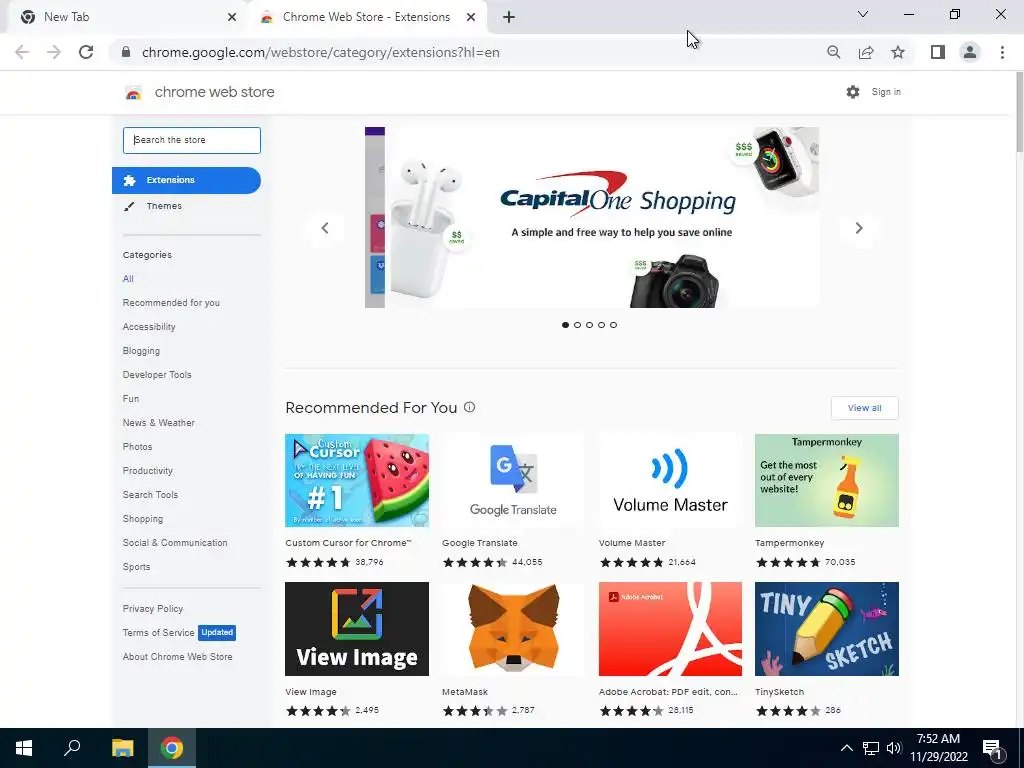This screenshot has height=768, width=1024.
Task: Choose the Accessibility category
Action: click(x=149, y=327)
